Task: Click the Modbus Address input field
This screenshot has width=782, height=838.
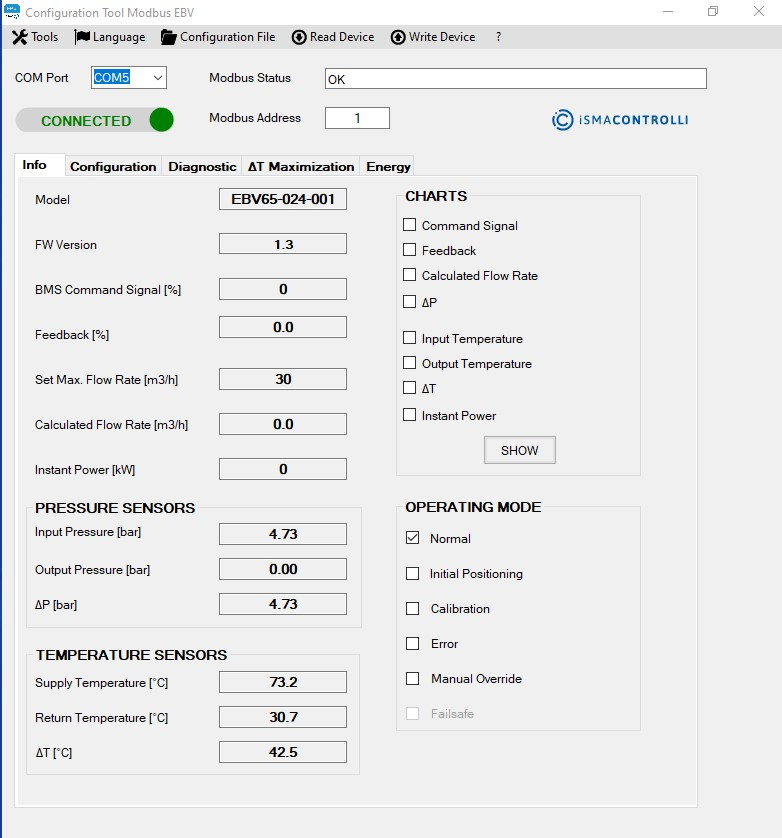Action: tap(357, 118)
